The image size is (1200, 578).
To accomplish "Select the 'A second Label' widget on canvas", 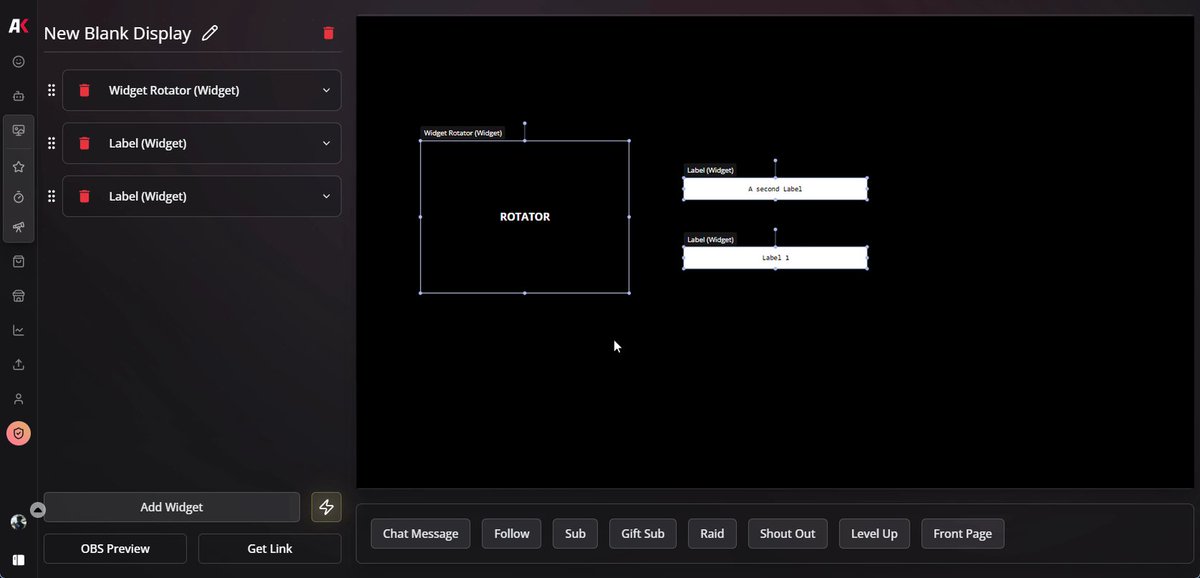I will (x=775, y=189).
